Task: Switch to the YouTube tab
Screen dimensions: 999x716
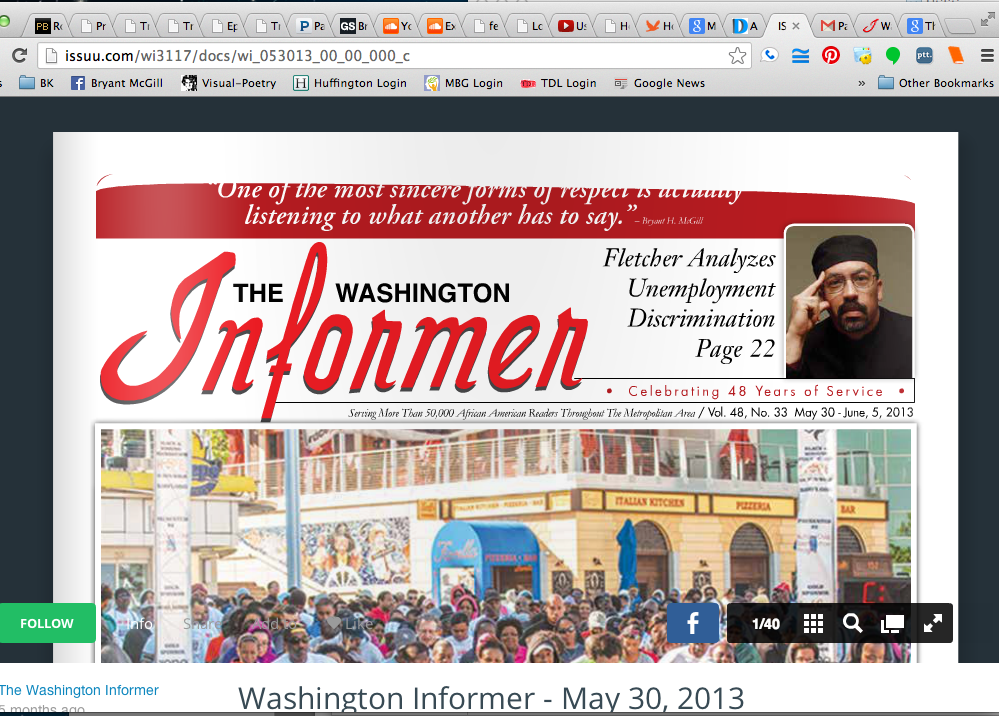Action: click(x=572, y=26)
